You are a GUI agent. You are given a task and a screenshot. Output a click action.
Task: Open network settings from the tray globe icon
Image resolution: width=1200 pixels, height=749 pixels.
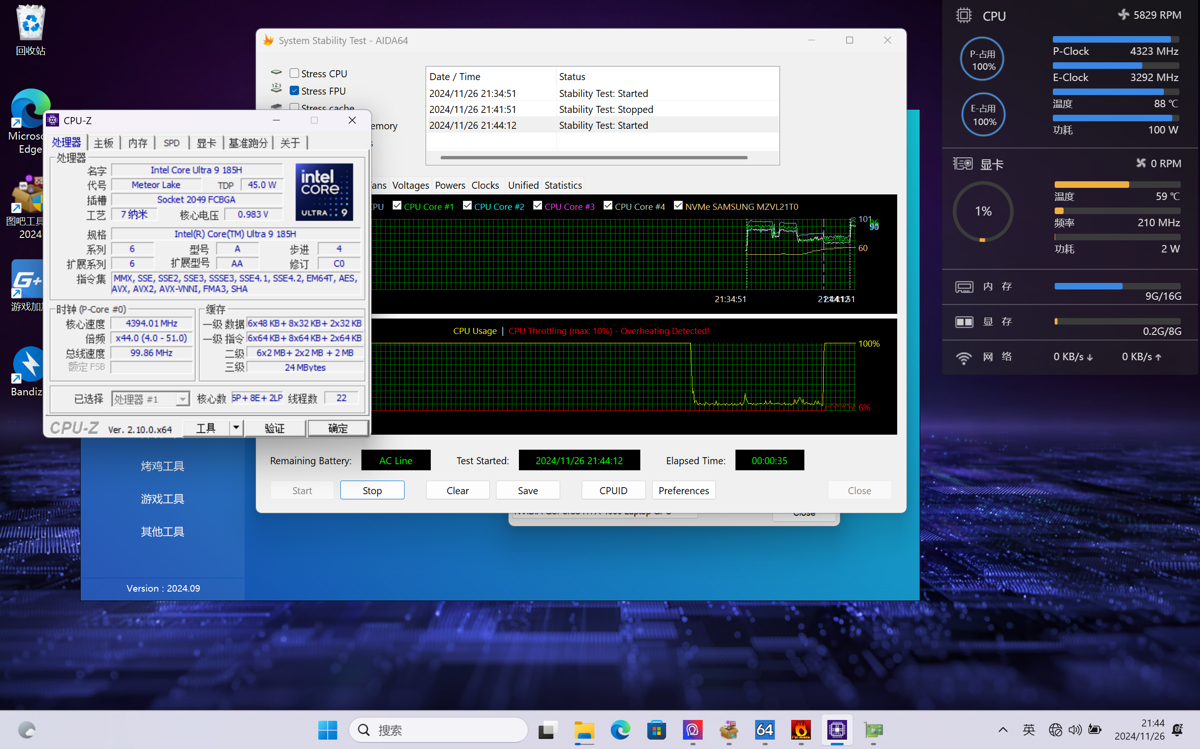(x=1055, y=730)
